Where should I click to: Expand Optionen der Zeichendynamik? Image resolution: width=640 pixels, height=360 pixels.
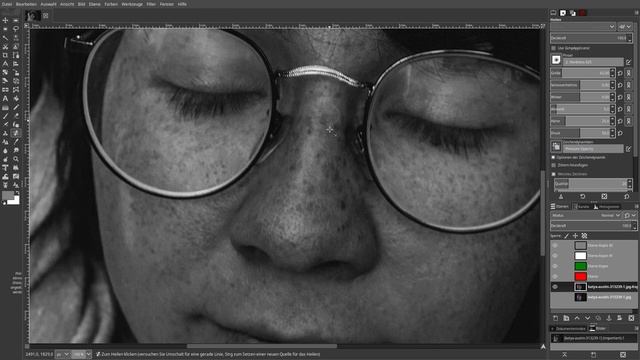click(x=553, y=157)
